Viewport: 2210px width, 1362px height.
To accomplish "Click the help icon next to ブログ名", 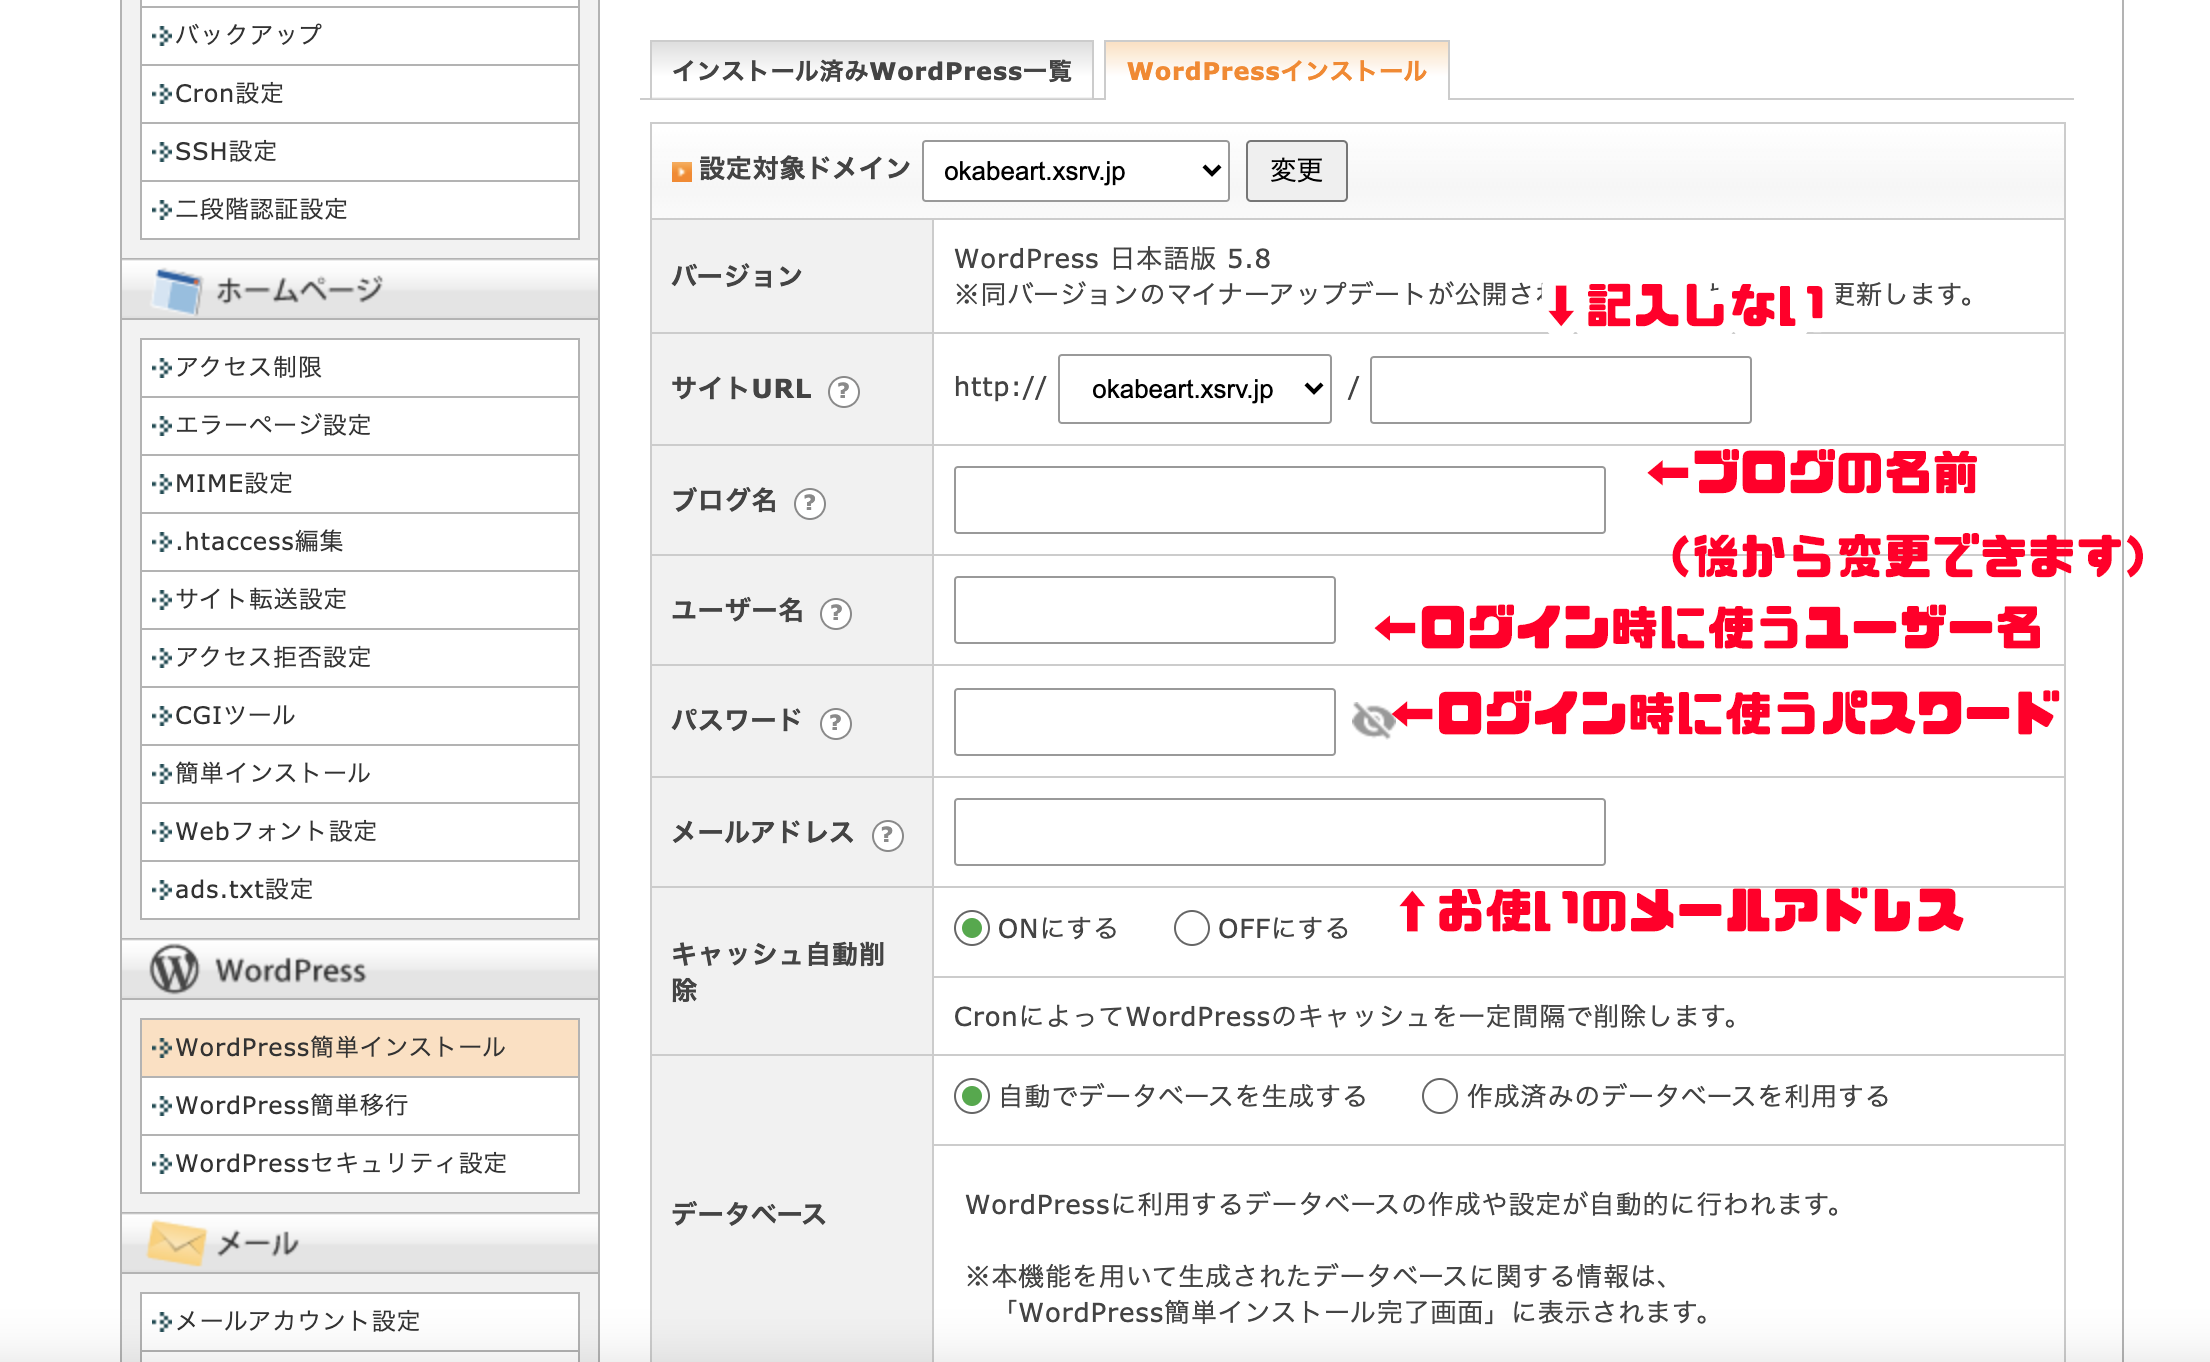I will coord(809,503).
